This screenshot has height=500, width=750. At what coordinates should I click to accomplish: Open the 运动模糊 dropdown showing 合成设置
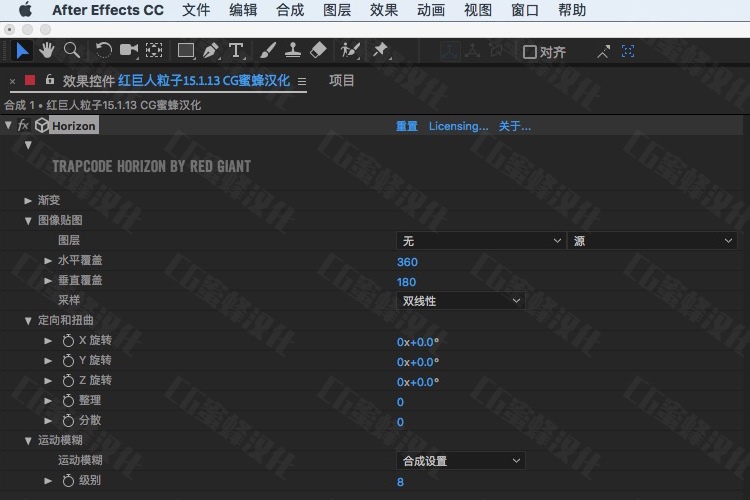click(461, 461)
